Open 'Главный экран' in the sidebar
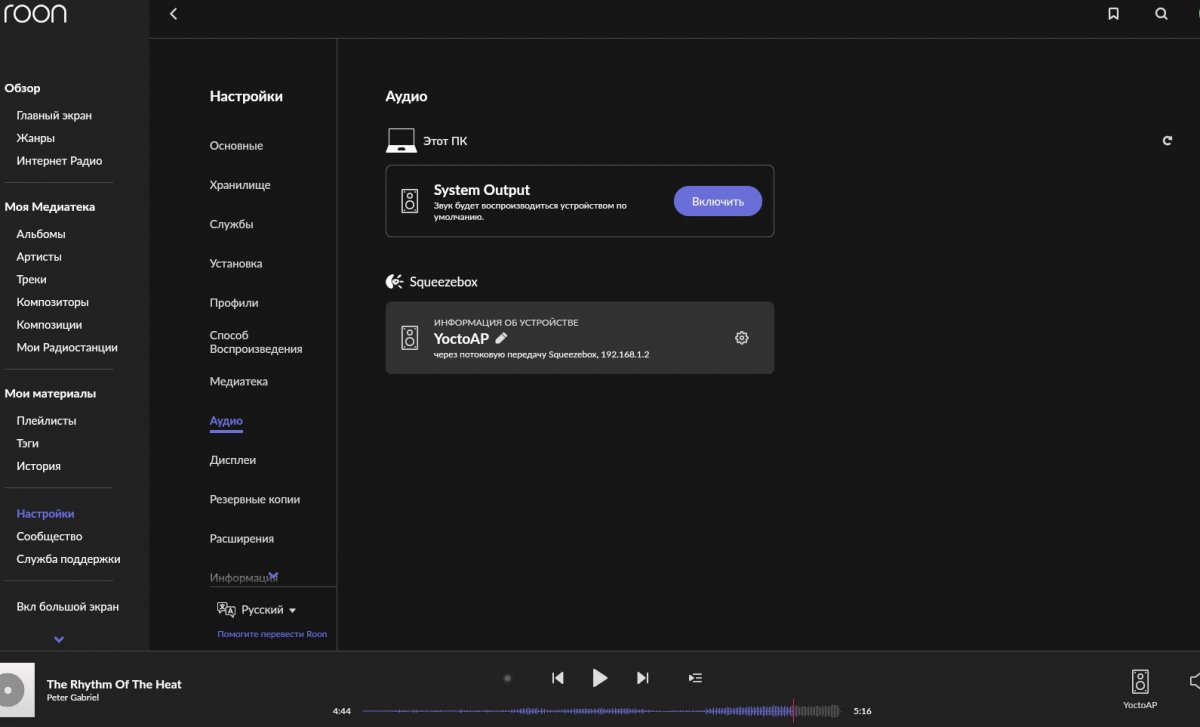The height and width of the screenshot is (727, 1200). tap(54, 116)
